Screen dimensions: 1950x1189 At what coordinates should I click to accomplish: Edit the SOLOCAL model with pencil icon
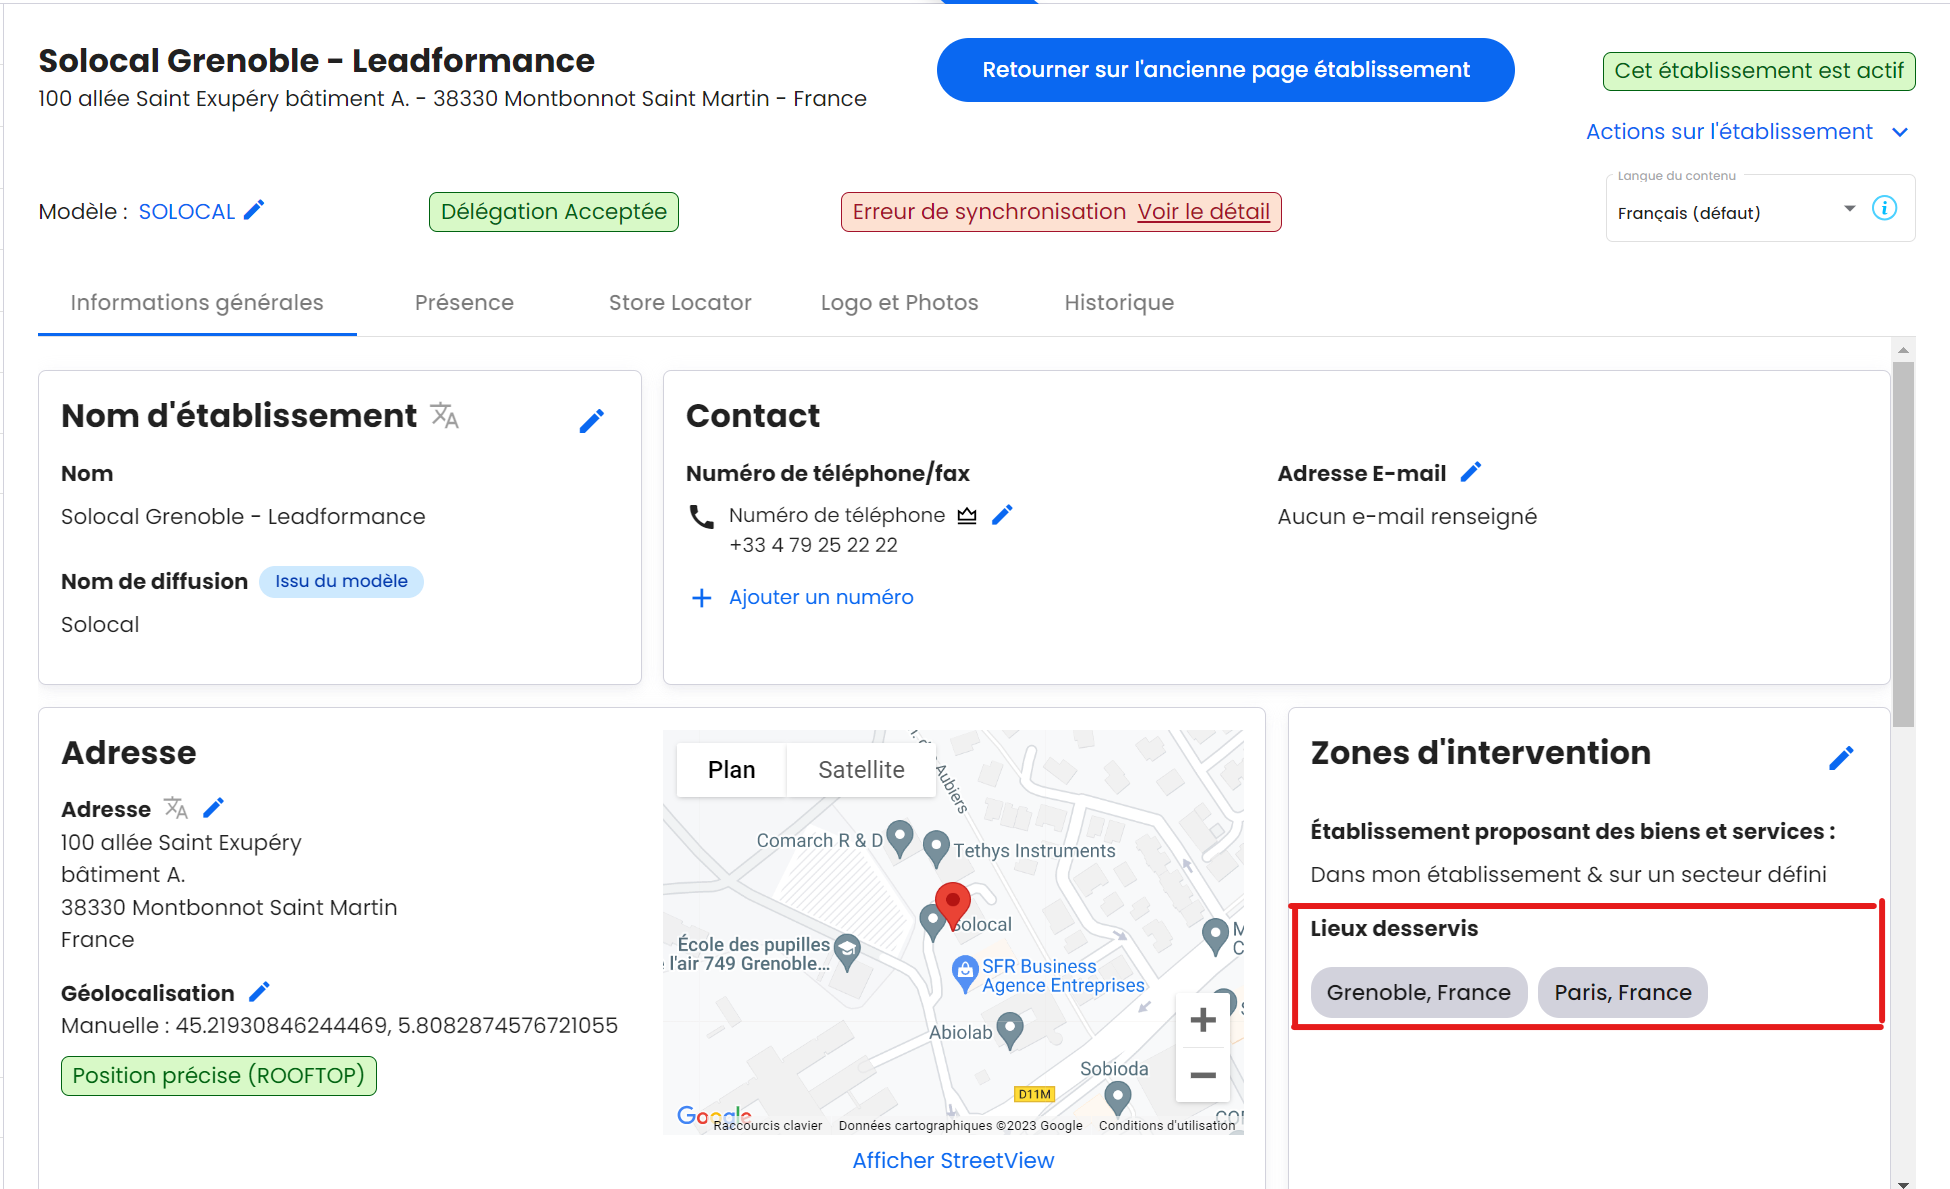click(254, 210)
